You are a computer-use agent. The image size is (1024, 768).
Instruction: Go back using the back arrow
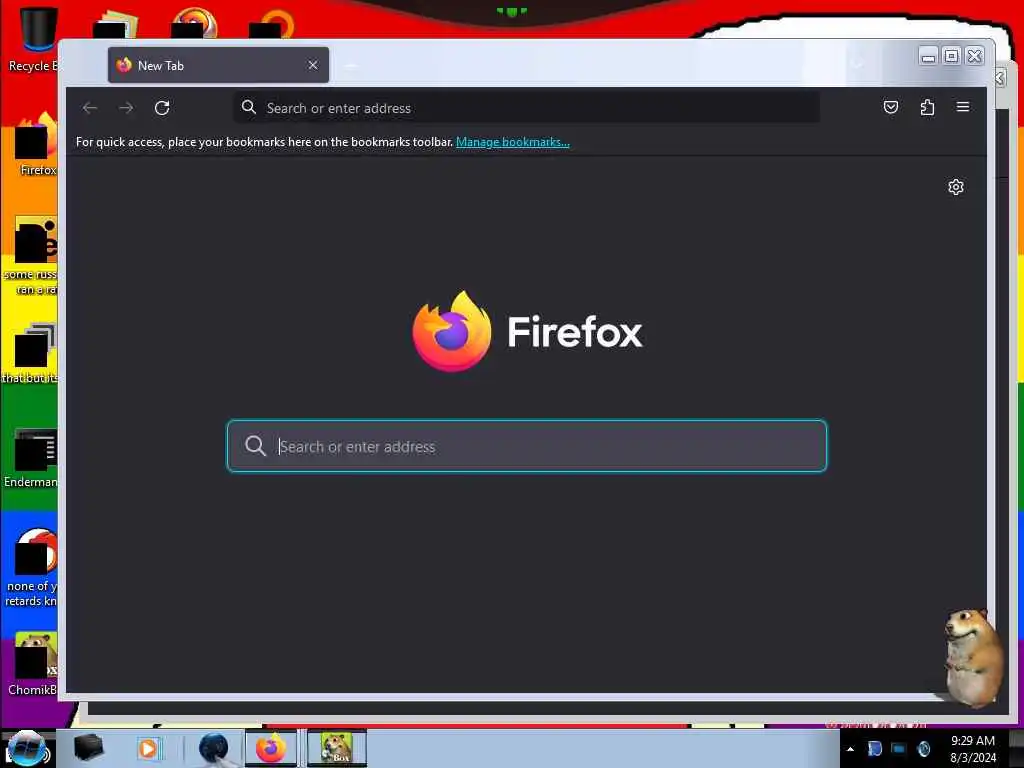(90, 108)
